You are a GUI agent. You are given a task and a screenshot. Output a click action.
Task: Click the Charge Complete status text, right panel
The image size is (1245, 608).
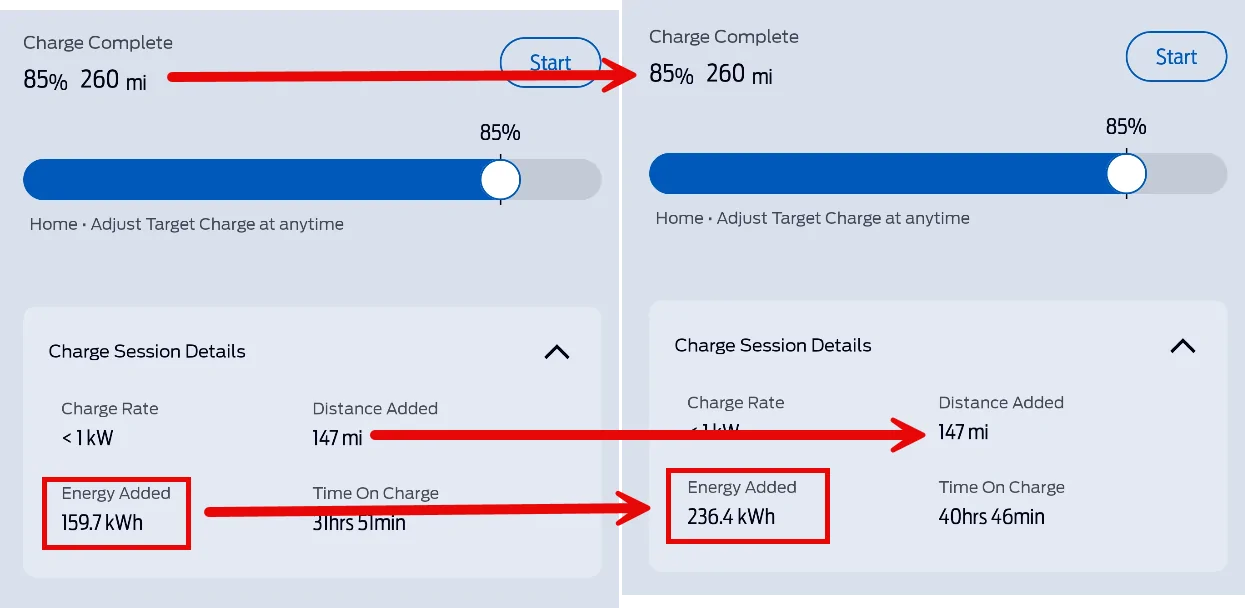coord(724,37)
